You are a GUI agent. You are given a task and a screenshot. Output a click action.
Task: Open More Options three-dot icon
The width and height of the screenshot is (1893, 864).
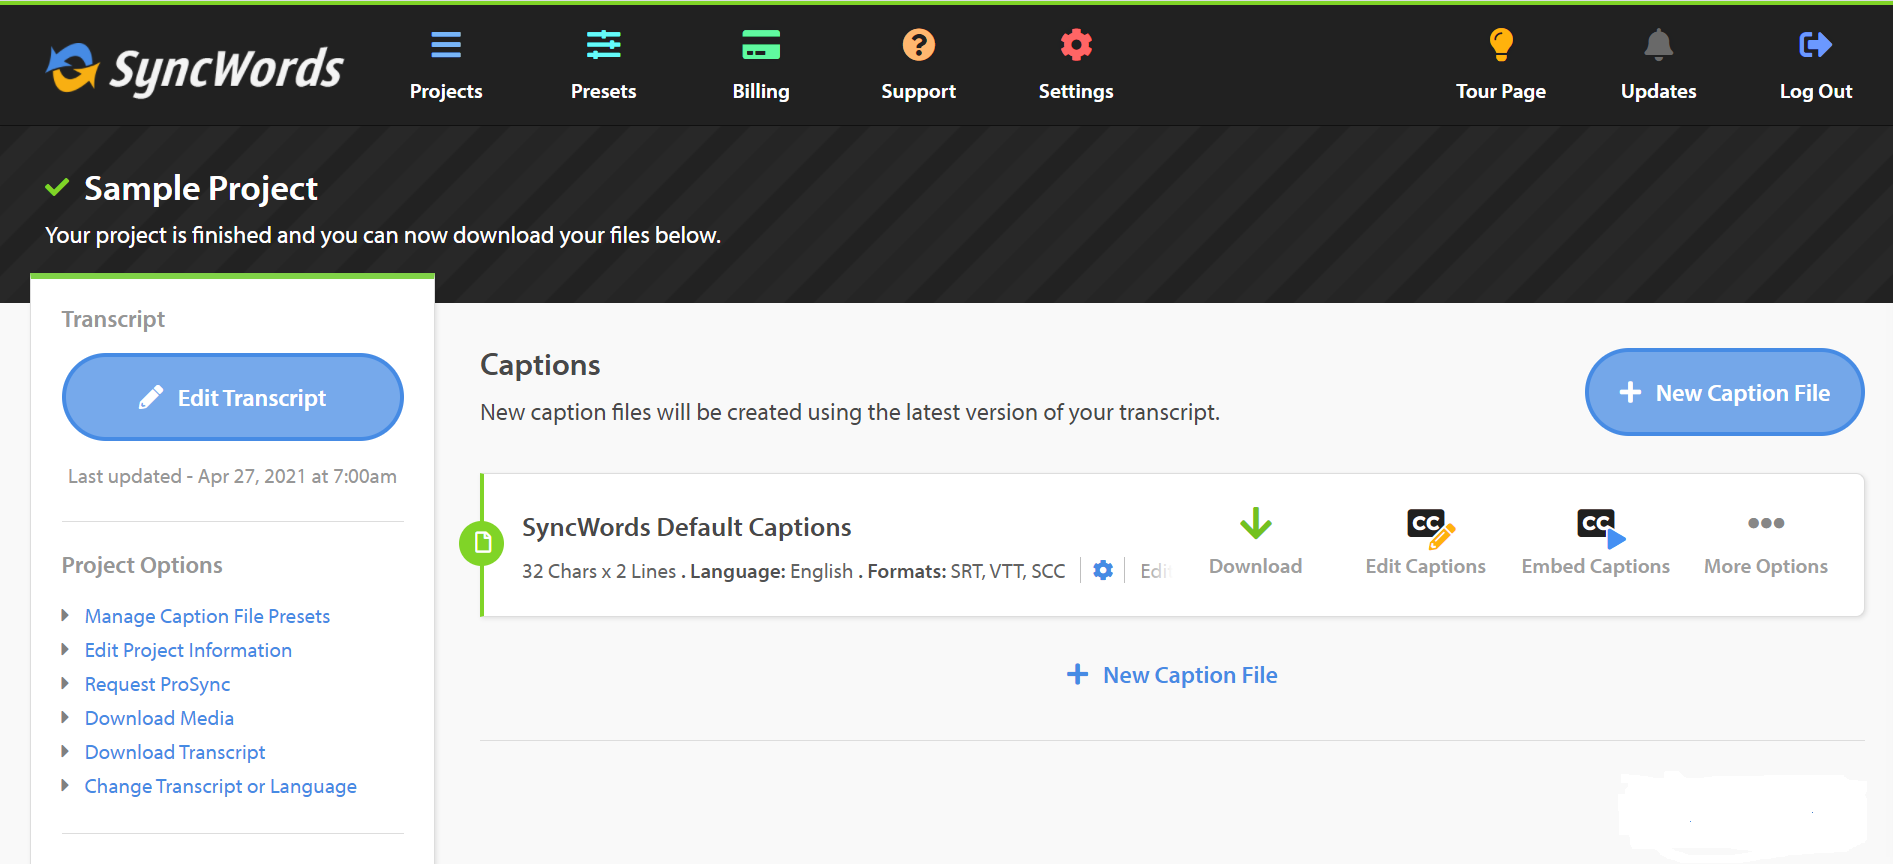coord(1766,523)
